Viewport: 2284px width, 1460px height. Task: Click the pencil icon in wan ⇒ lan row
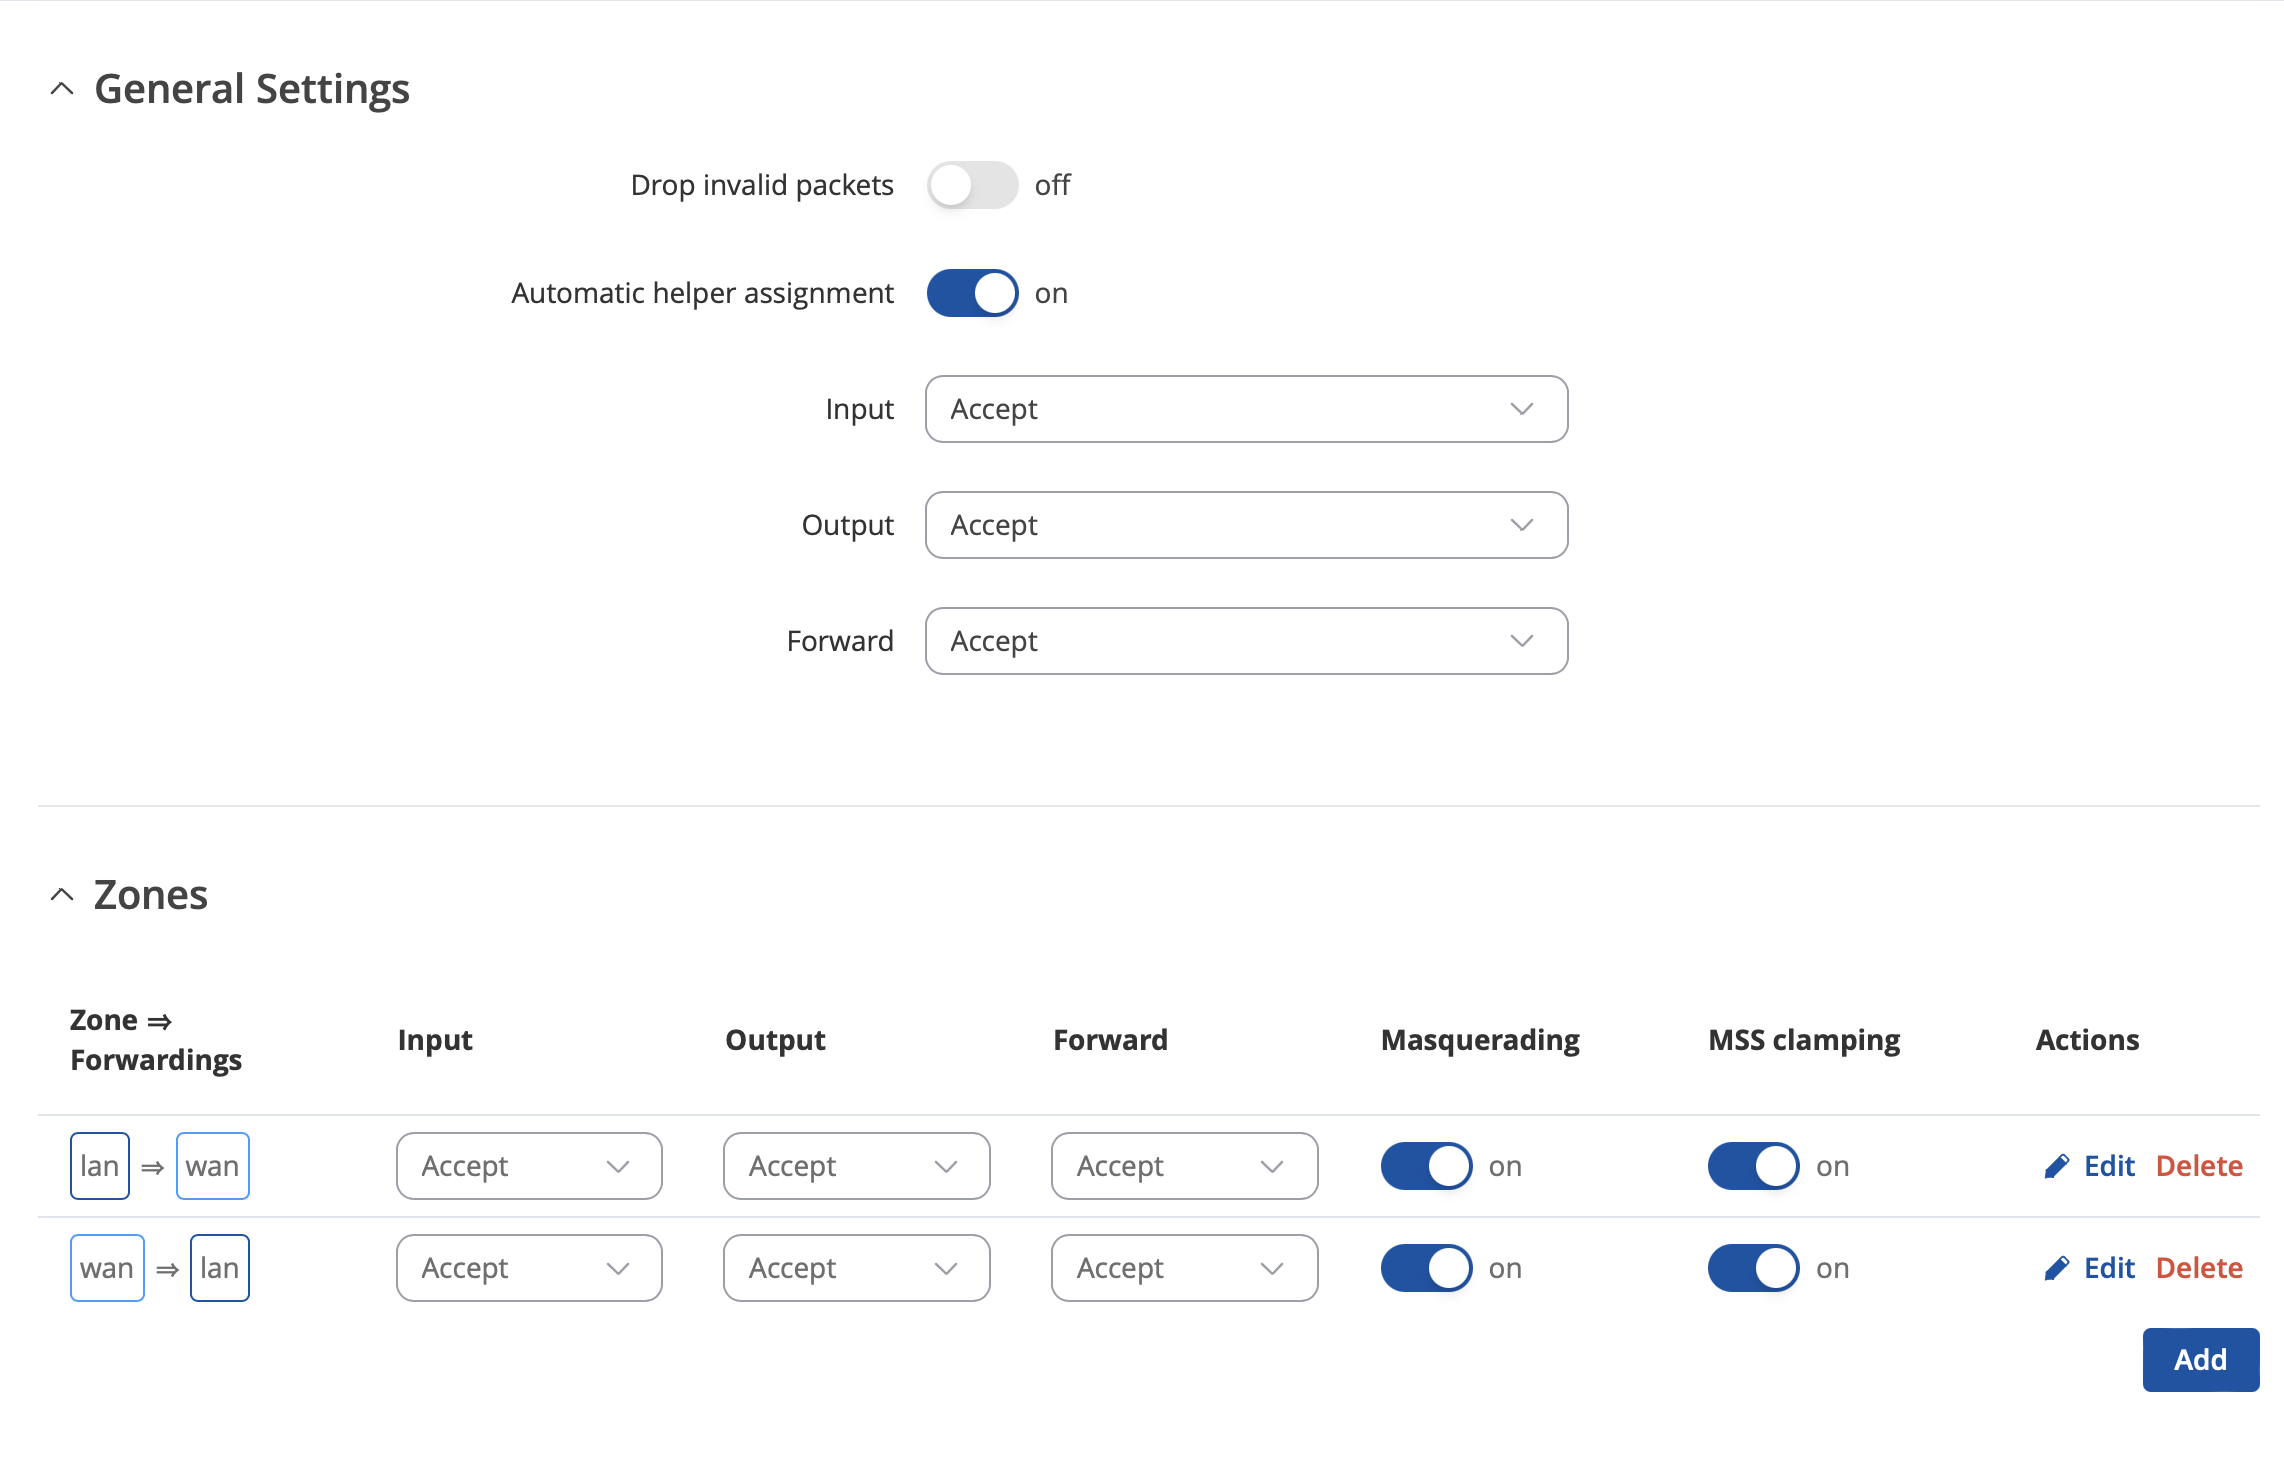click(x=2057, y=1268)
